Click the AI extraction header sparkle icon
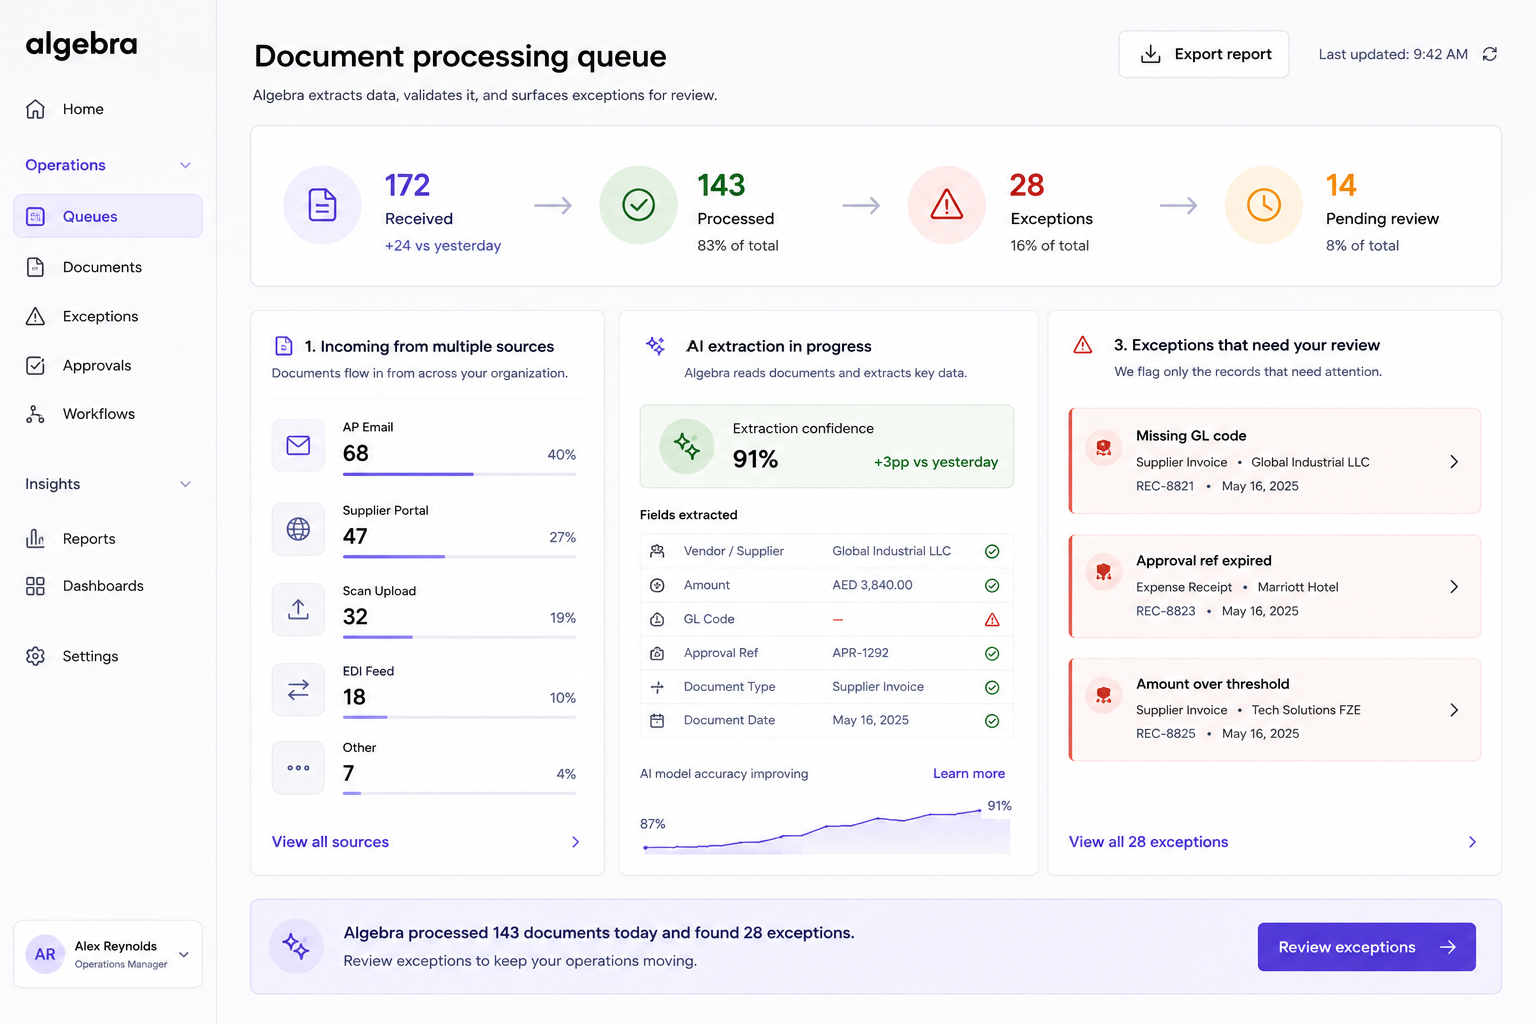1536x1024 pixels. 656,346
